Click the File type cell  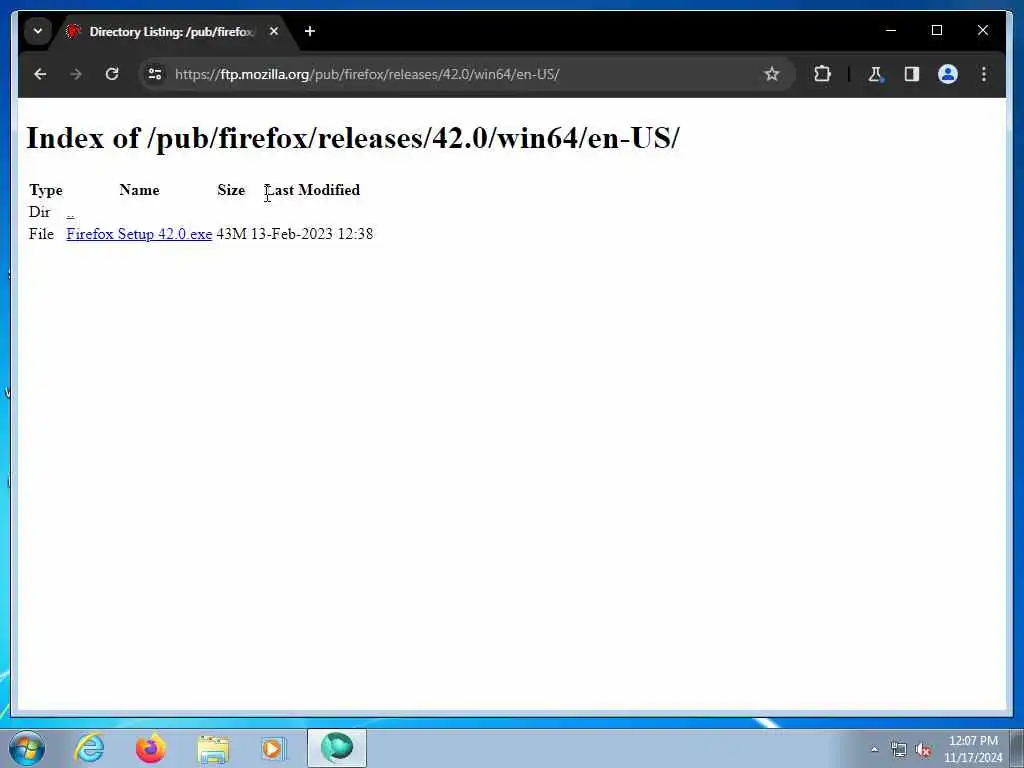click(41, 234)
